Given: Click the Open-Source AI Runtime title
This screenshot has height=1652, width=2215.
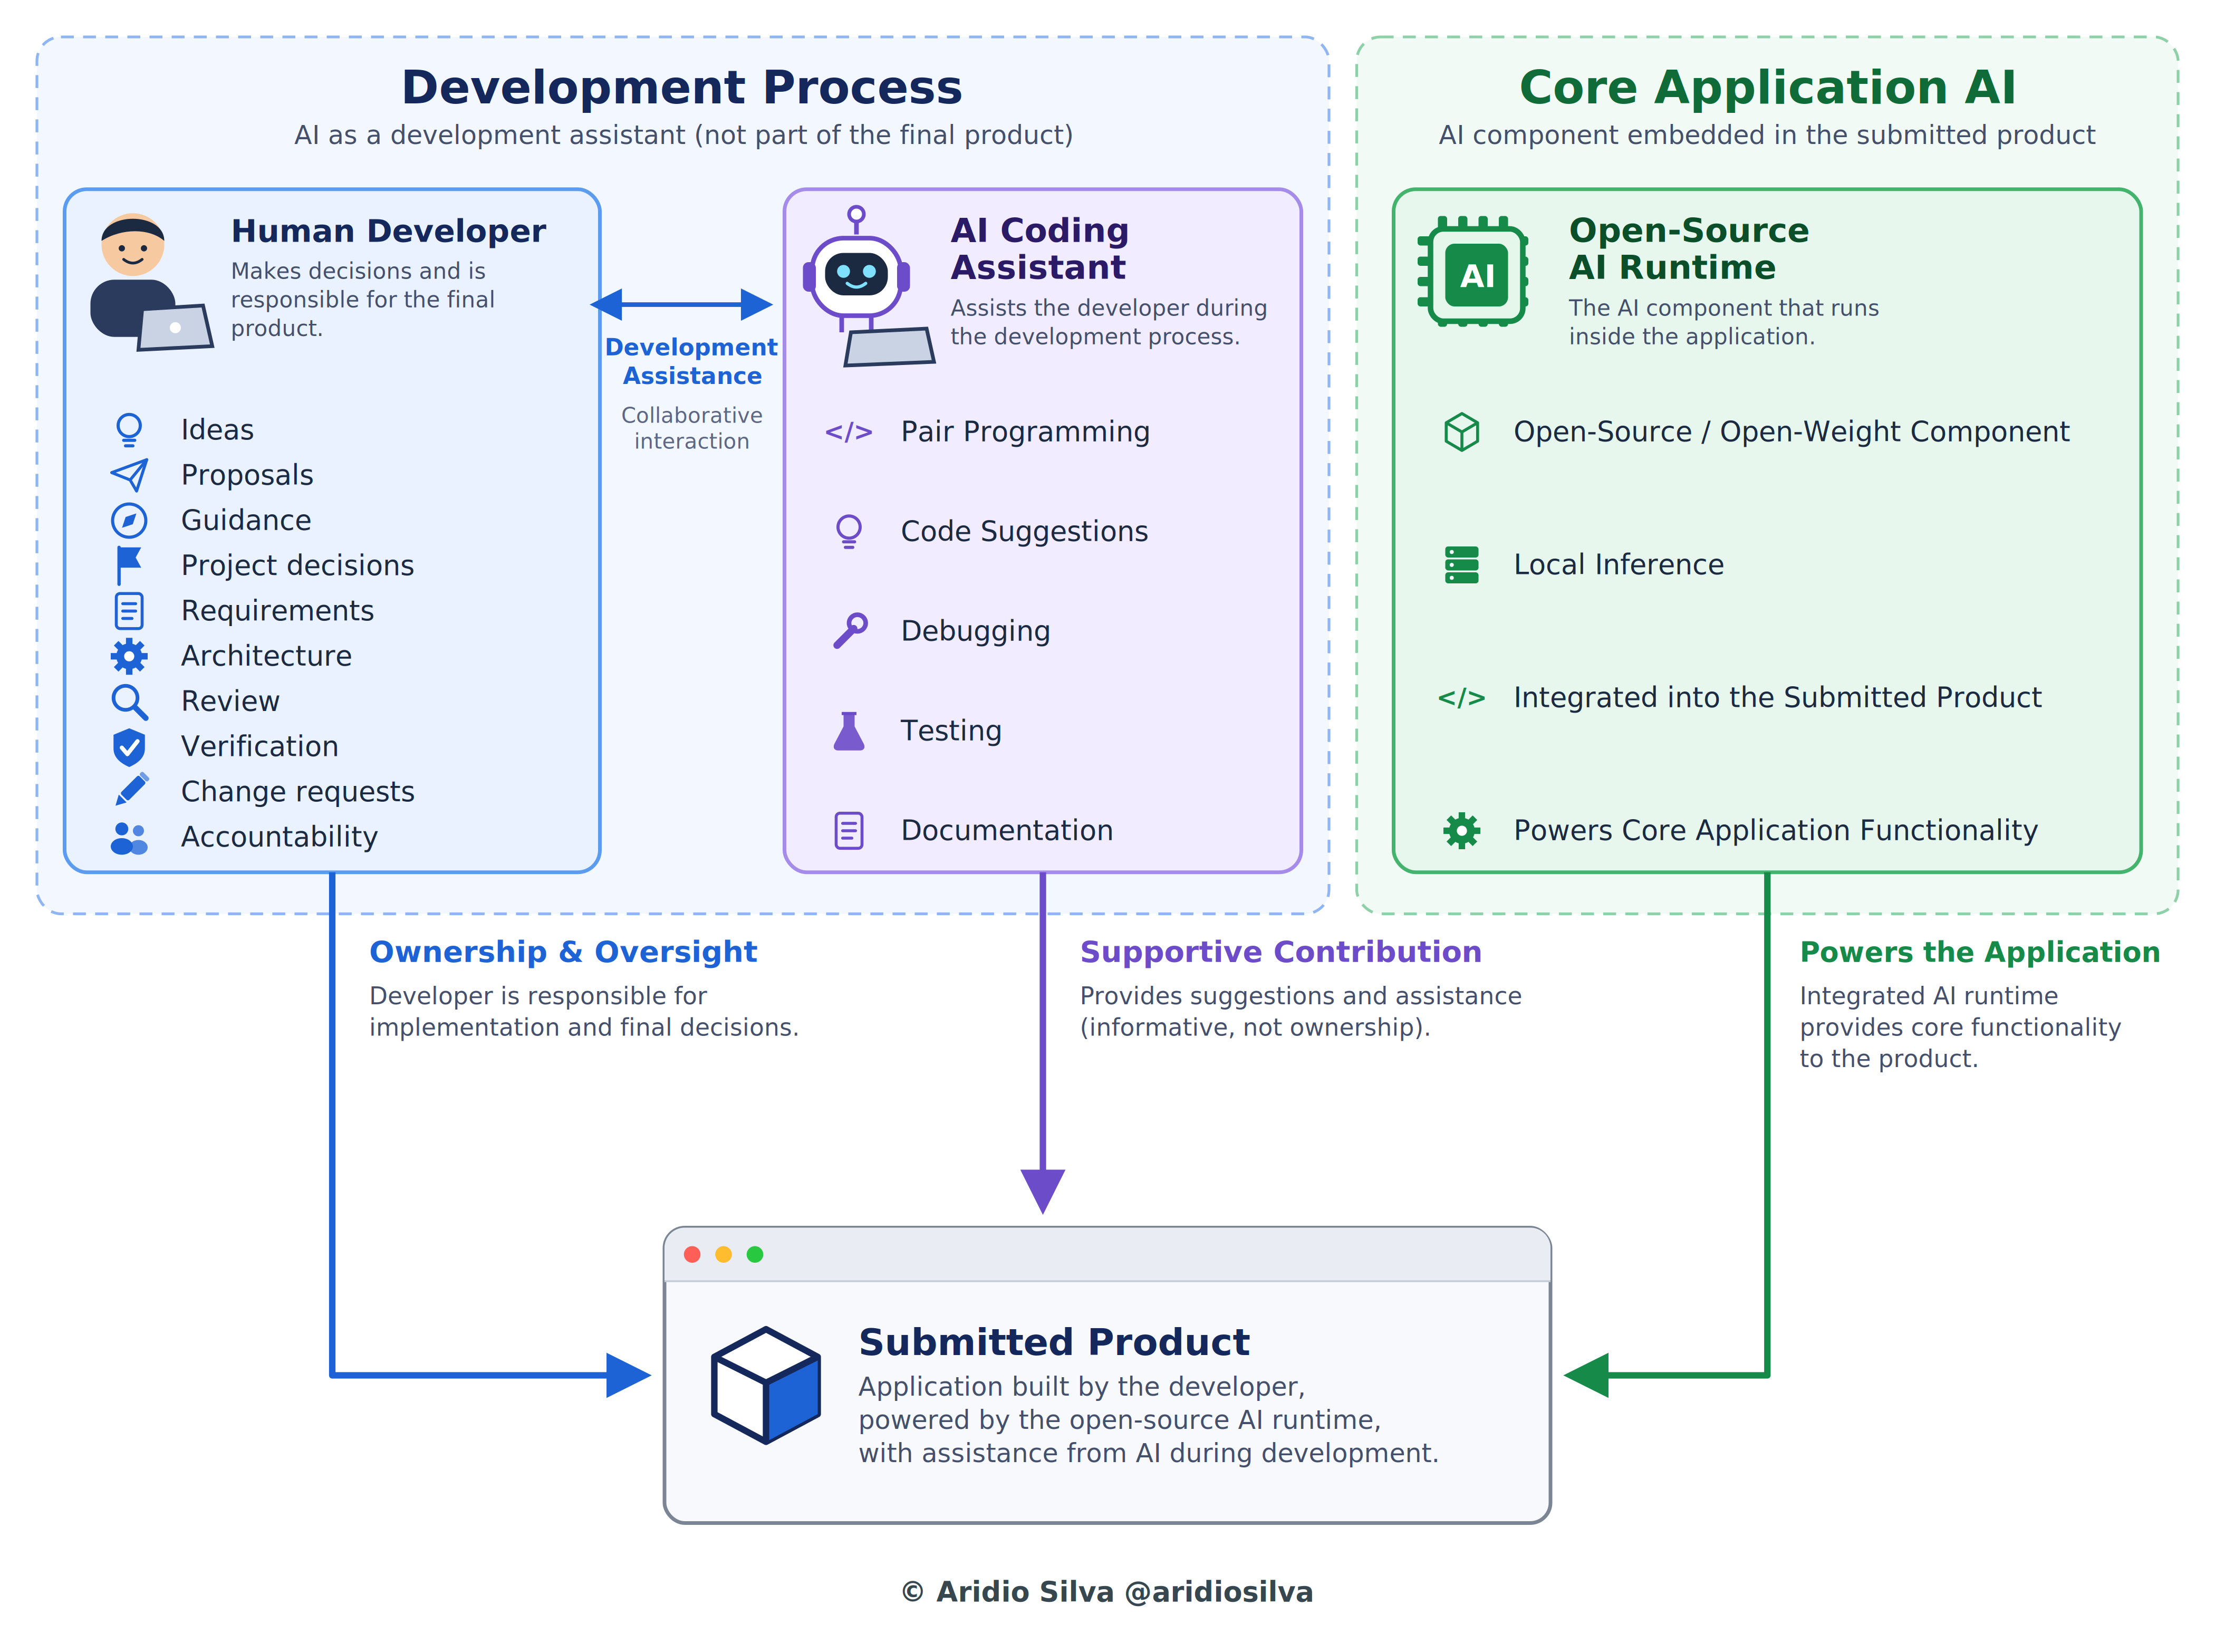Looking at the screenshot, I should (x=1689, y=249).
